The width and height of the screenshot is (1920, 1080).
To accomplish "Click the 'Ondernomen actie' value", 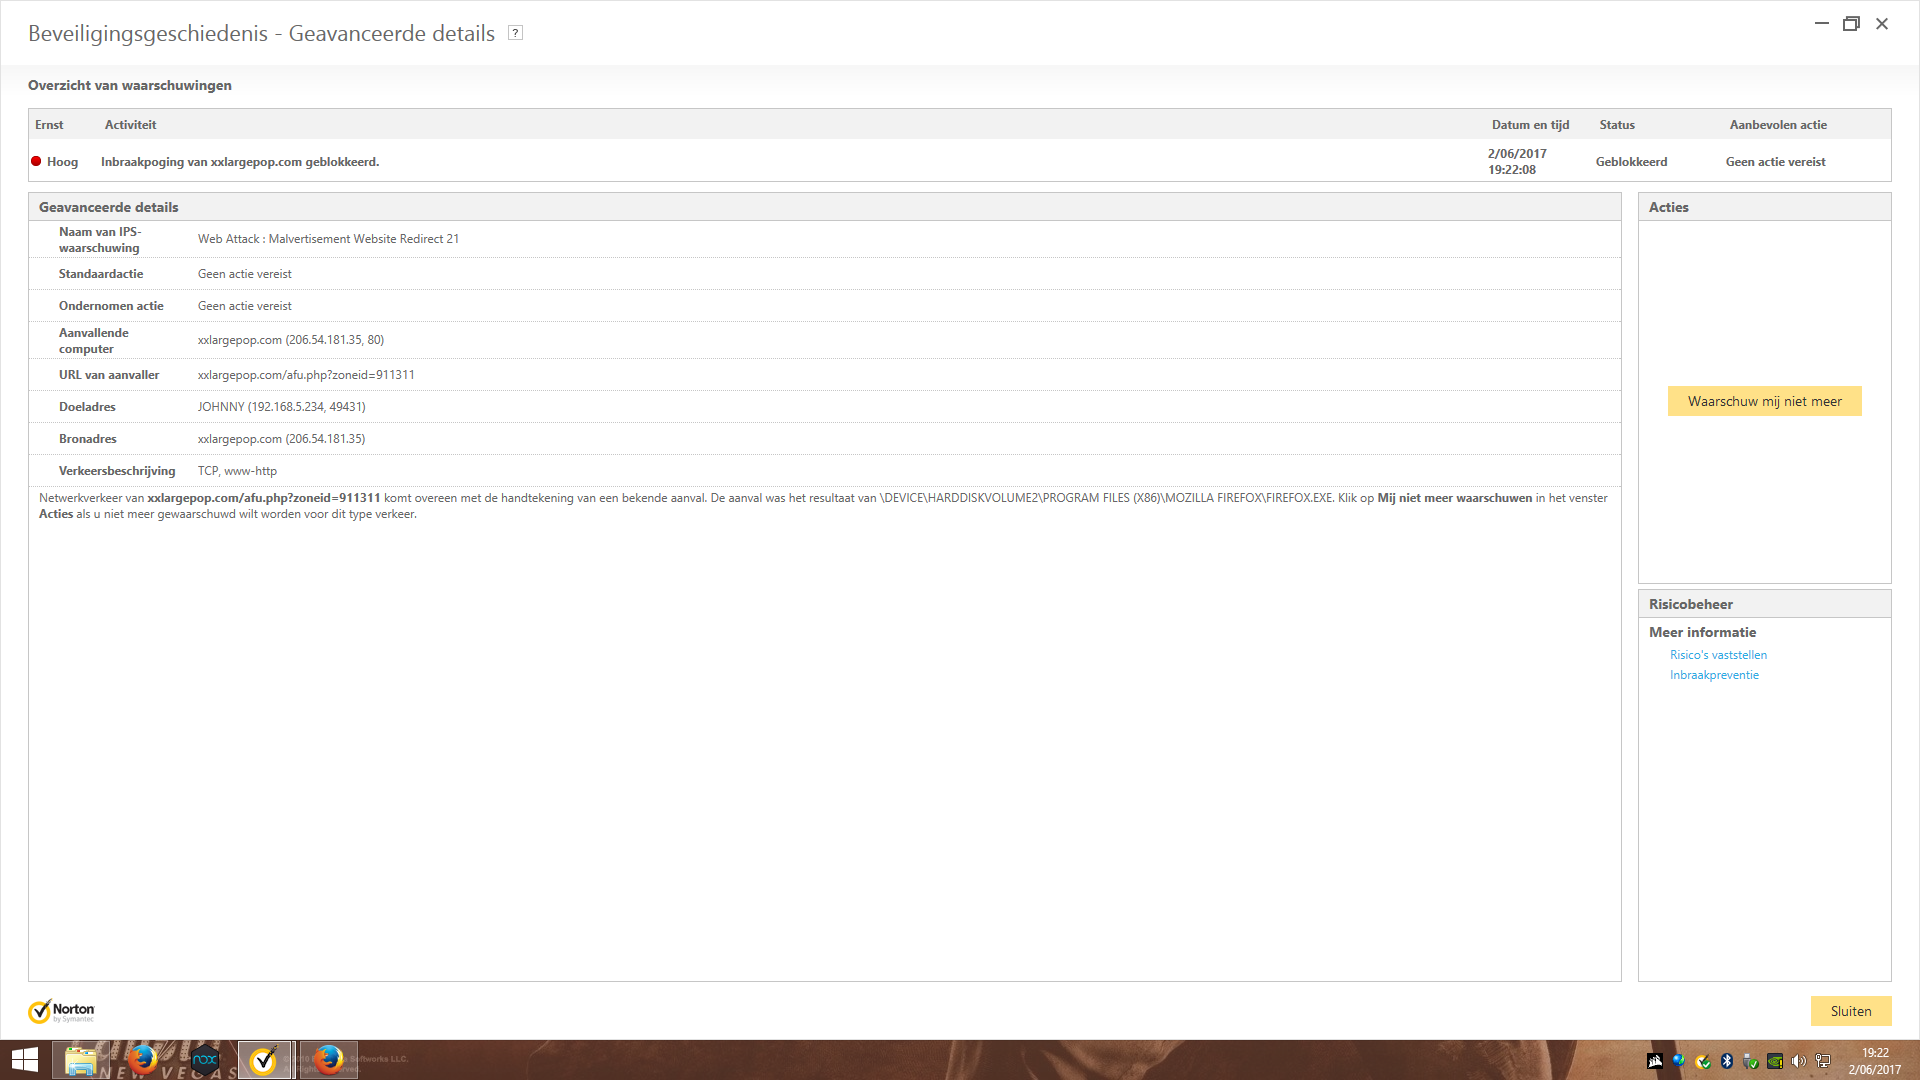I will click(x=245, y=306).
